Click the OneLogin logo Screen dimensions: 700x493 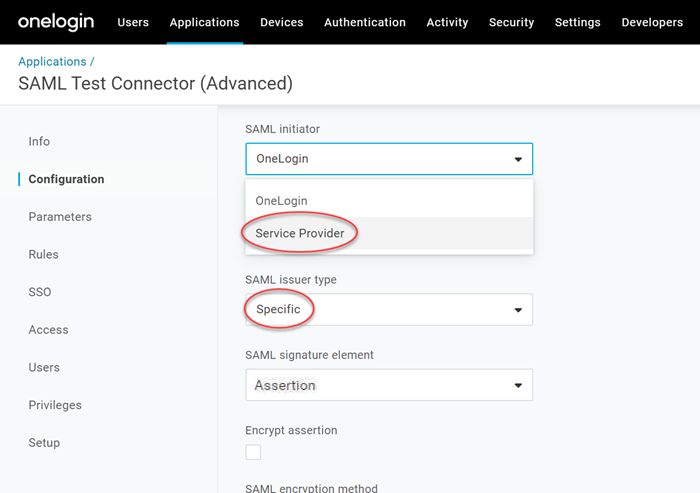56,22
